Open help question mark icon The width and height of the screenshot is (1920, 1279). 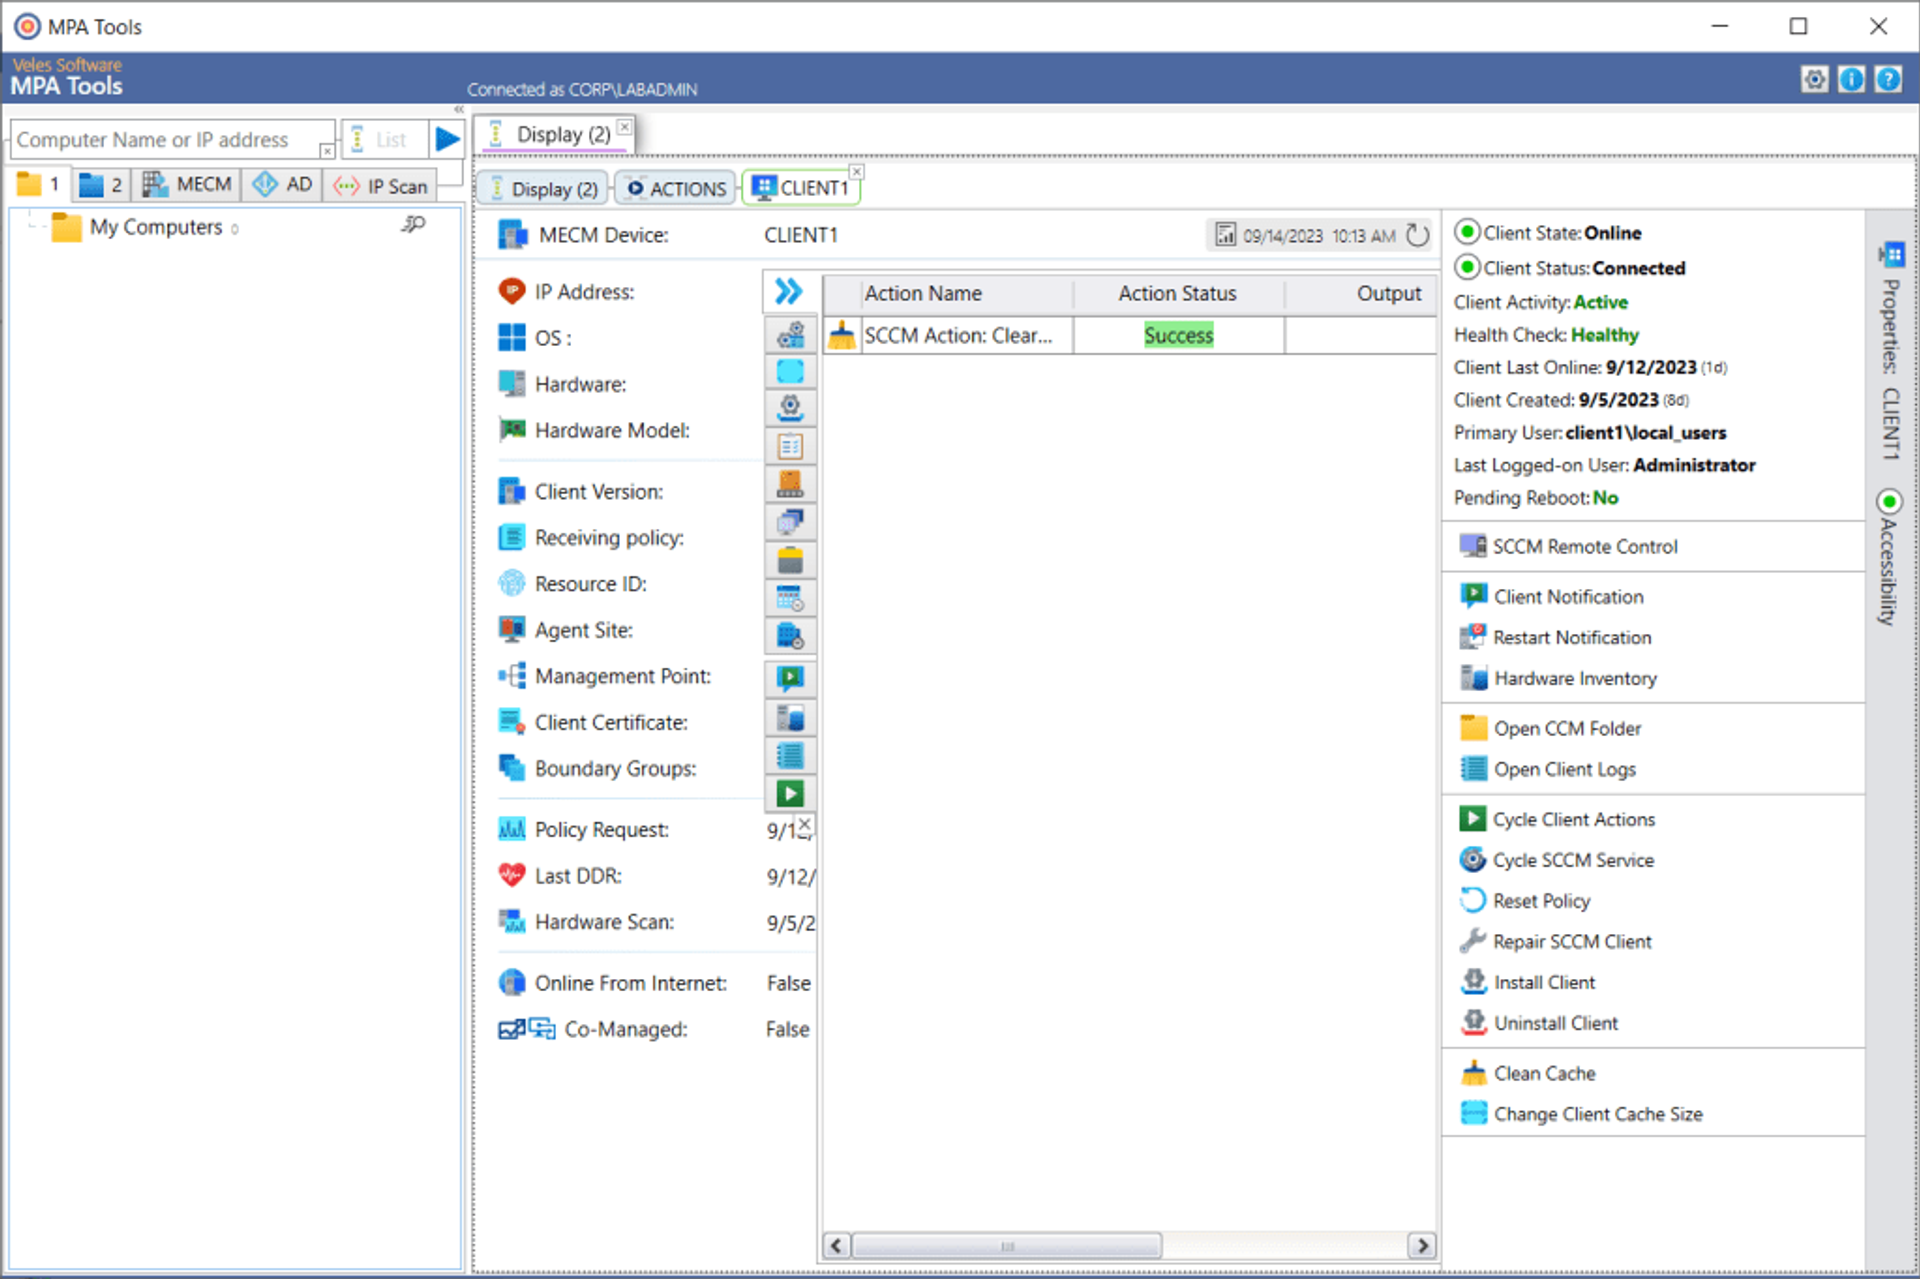point(1888,79)
